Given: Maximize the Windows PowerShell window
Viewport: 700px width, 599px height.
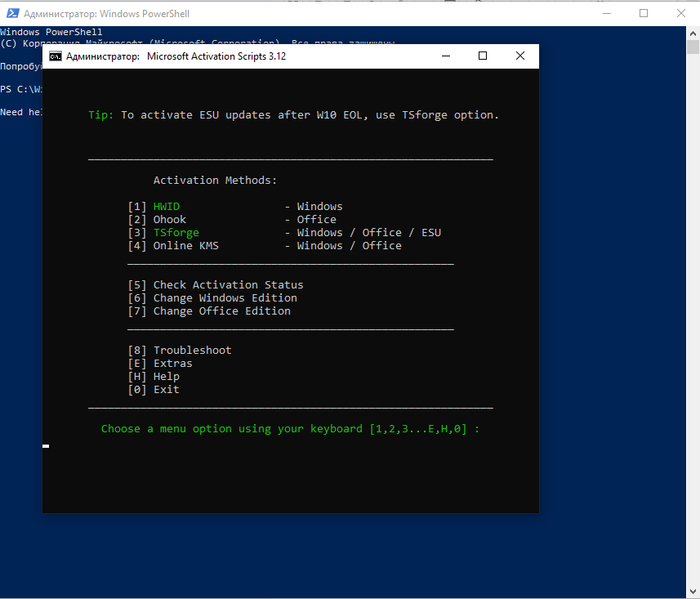Looking at the screenshot, I should click(x=644, y=13).
